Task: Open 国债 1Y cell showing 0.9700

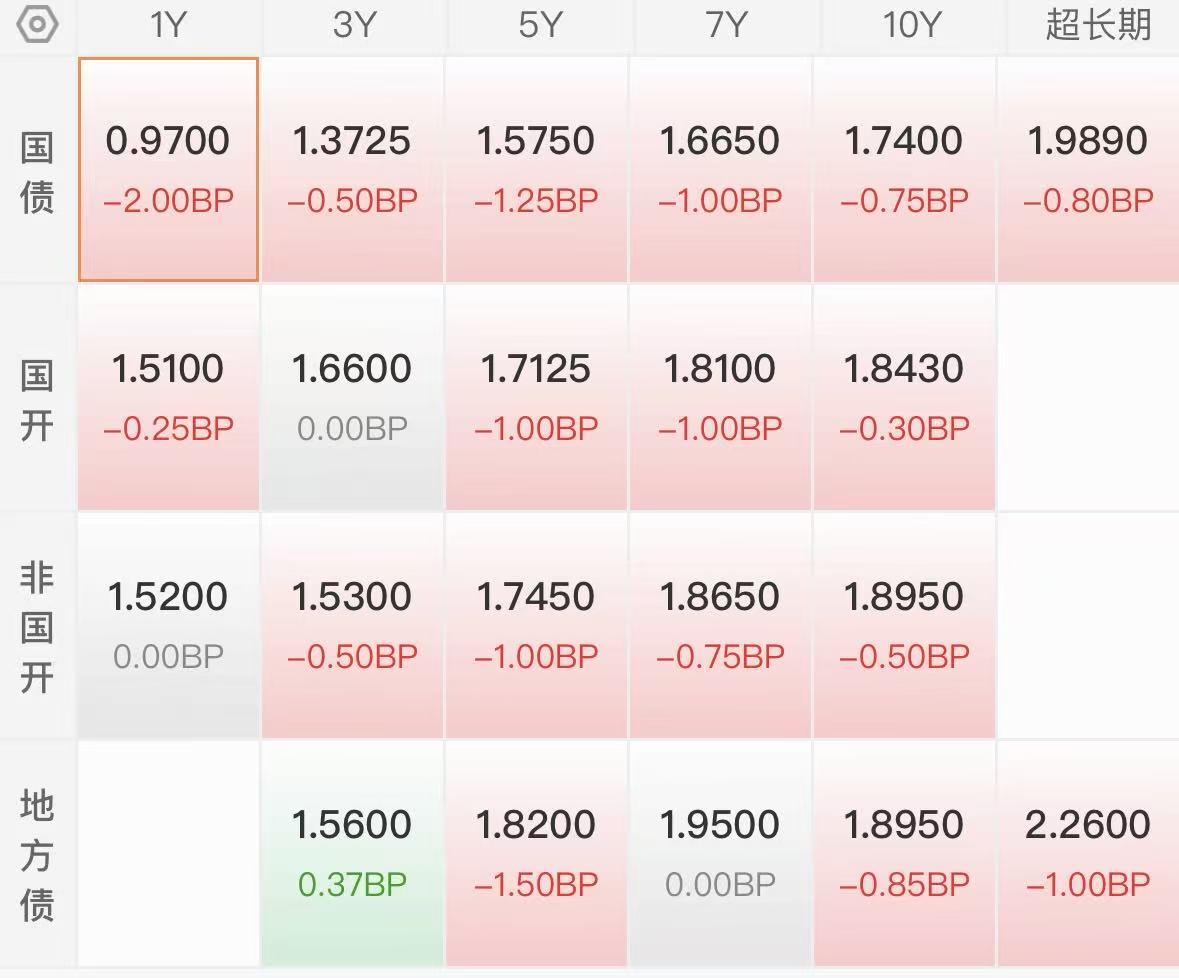Action: point(168,169)
